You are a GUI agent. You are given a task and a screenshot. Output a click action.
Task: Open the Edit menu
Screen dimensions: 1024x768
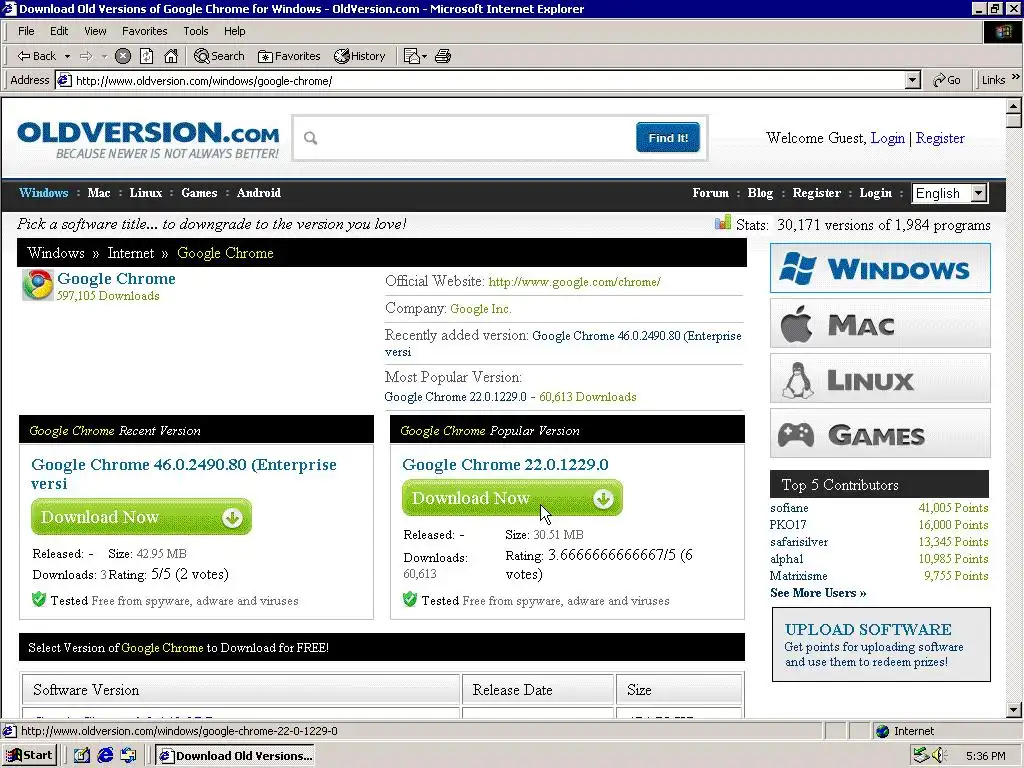[59, 31]
